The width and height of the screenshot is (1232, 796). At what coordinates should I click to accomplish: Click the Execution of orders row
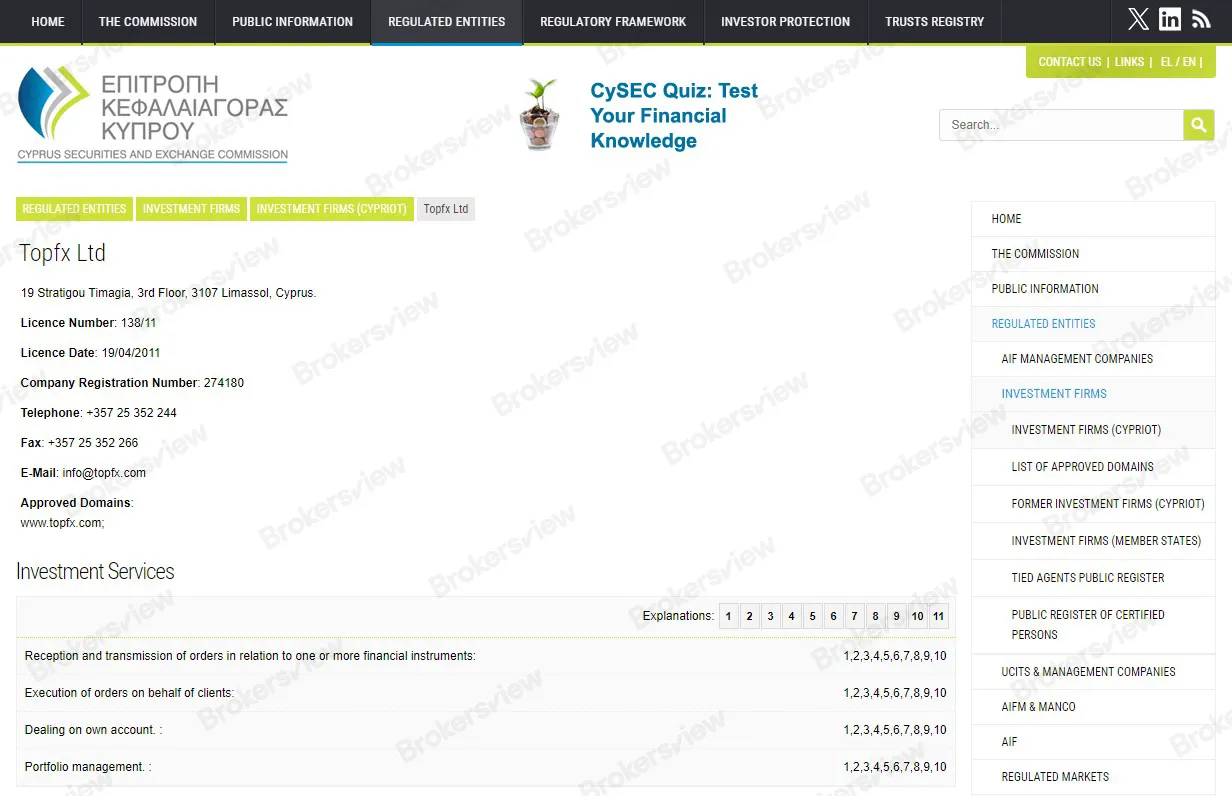click(485, 693)
